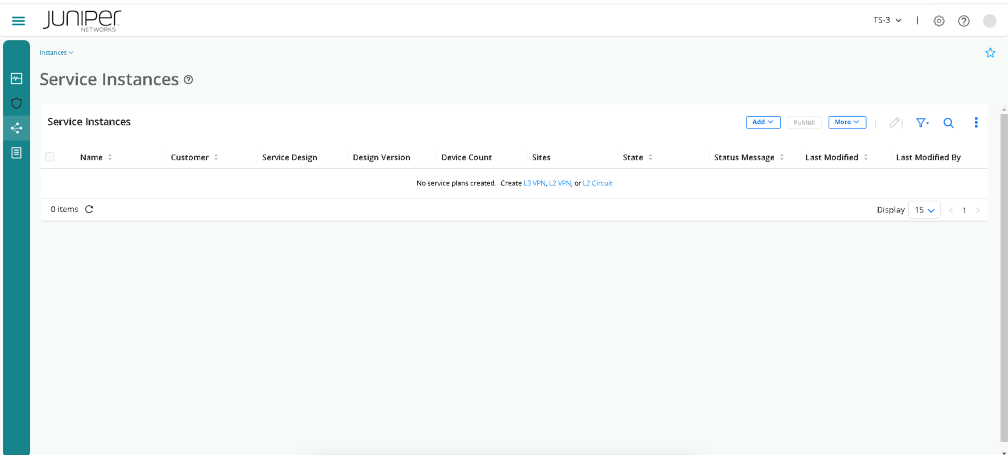Image resolution: width=1008 pixels, height=456 pixels.
Task: Click the Design Version column header
Action: [x=381, y=158]
